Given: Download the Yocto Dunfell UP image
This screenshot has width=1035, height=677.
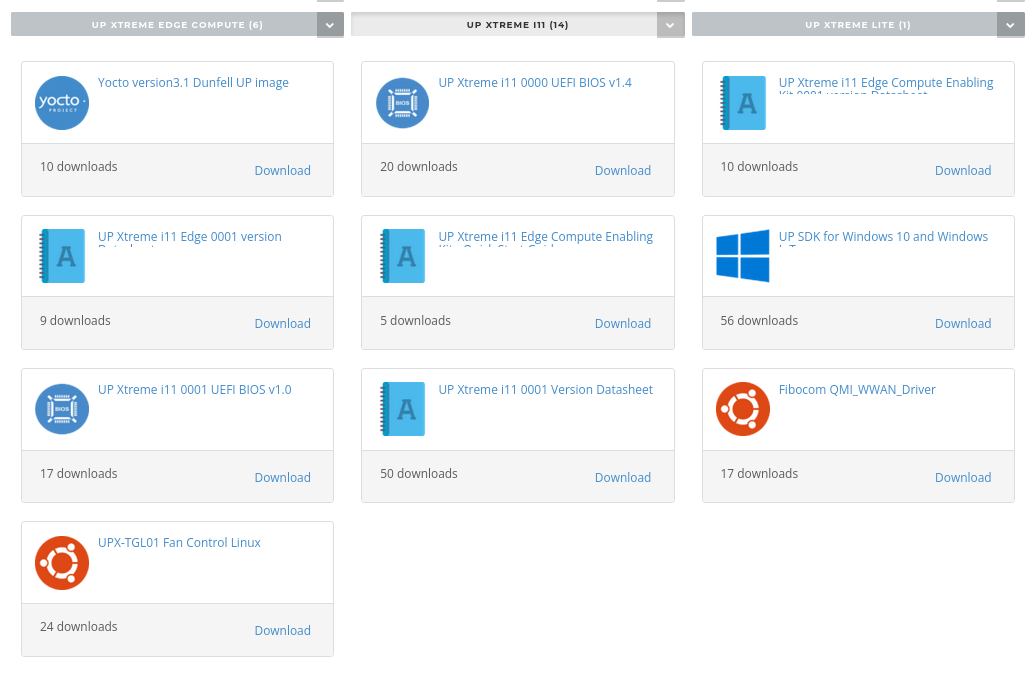Looking at the screenshot, I should pyautogui.click(x=283, y=171).
